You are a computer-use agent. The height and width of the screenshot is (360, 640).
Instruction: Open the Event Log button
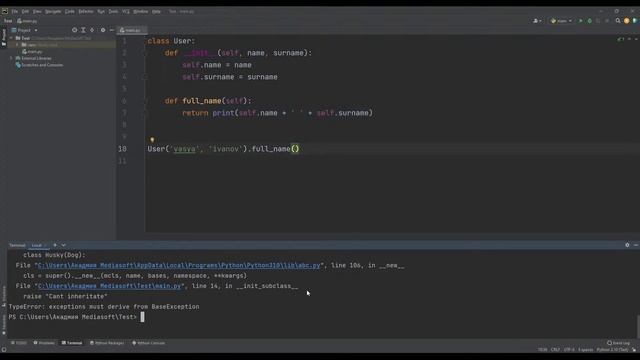click(x=618, y=343)
